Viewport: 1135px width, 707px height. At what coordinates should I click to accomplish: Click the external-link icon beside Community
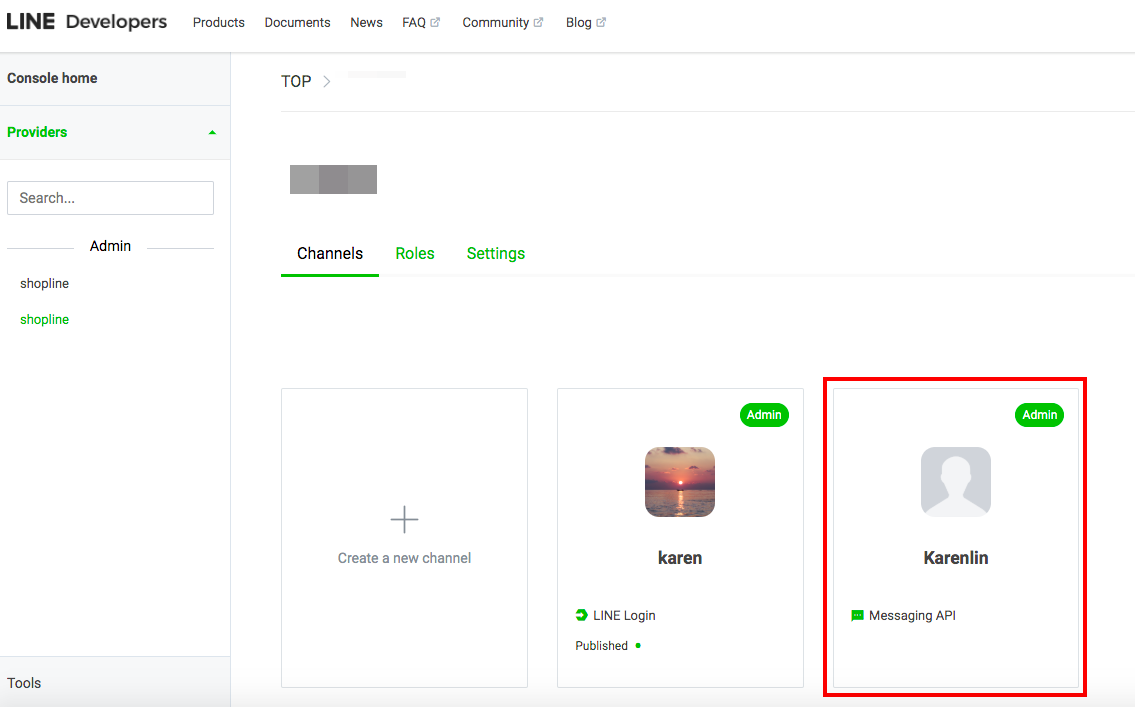(x=539, y=22)
